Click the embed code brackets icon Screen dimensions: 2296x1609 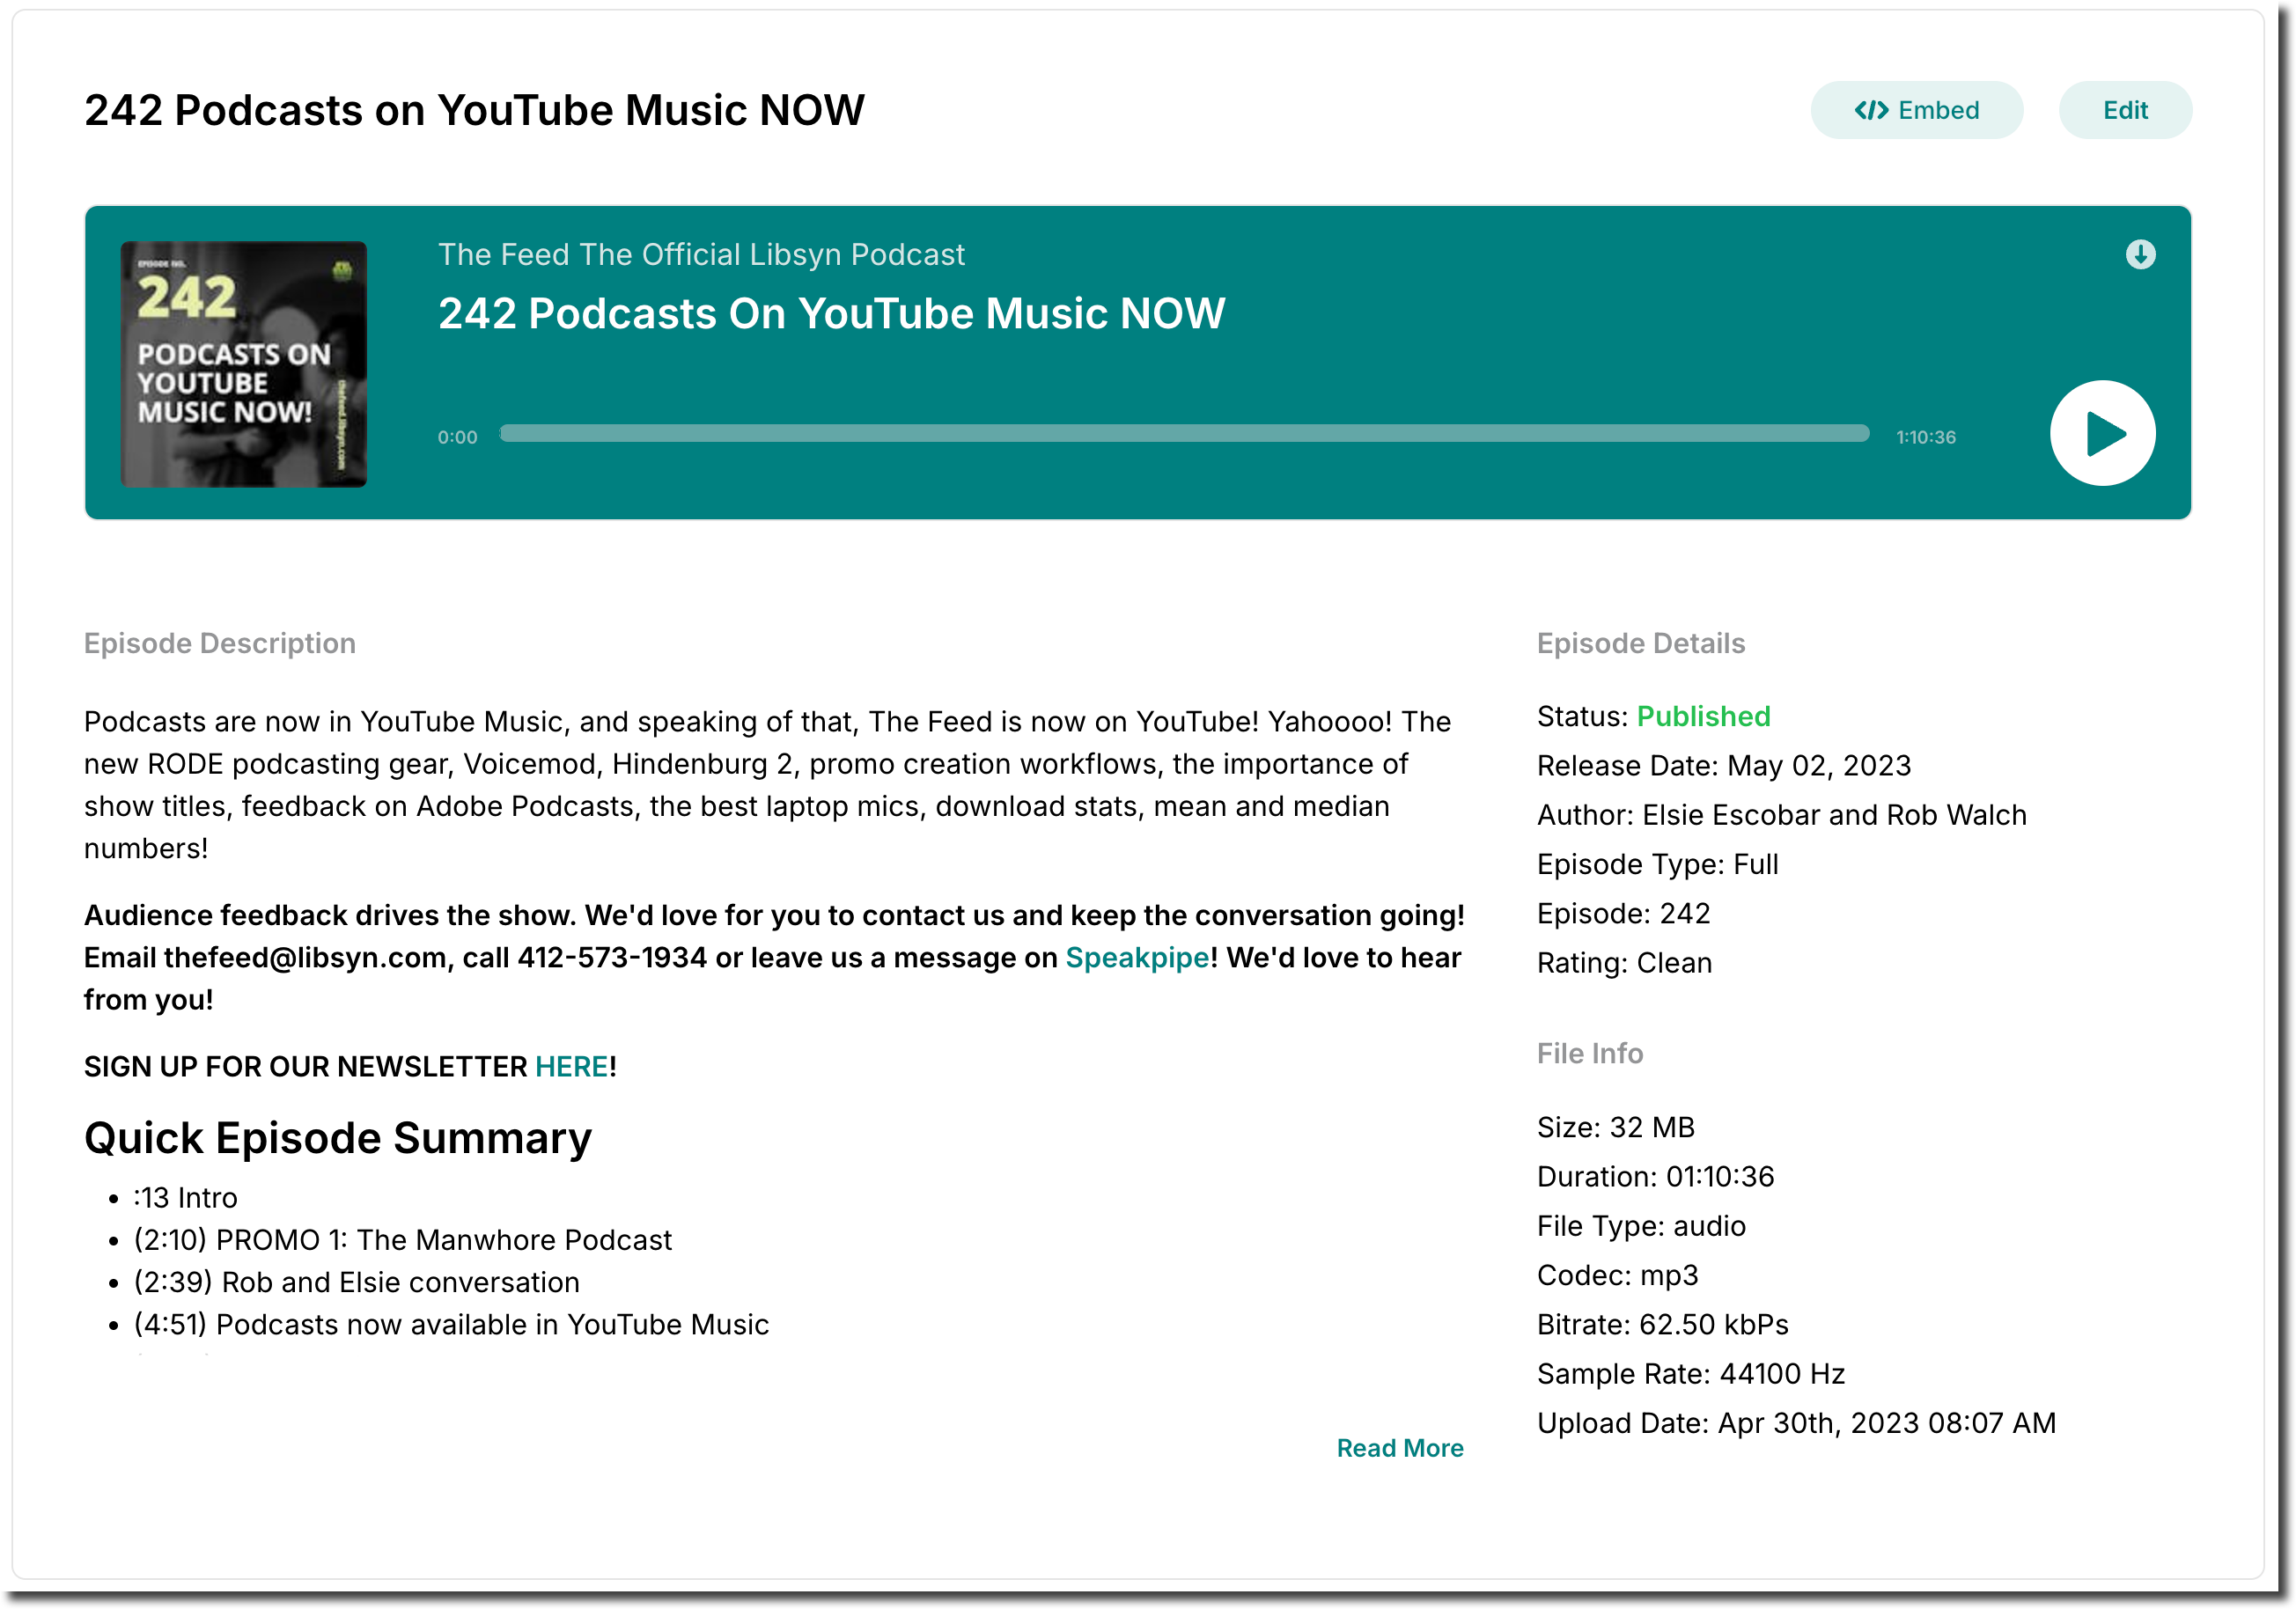pos(1871,110)
